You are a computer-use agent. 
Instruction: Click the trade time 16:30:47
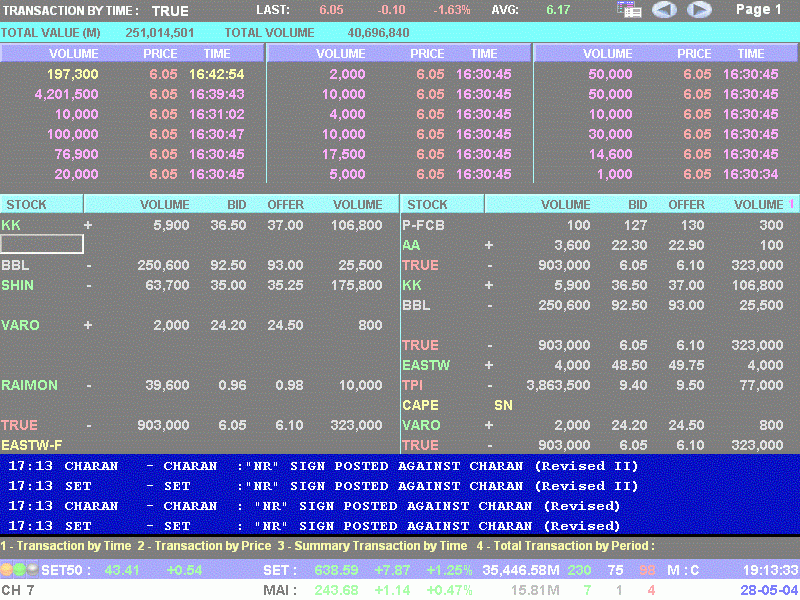[217, 134]
